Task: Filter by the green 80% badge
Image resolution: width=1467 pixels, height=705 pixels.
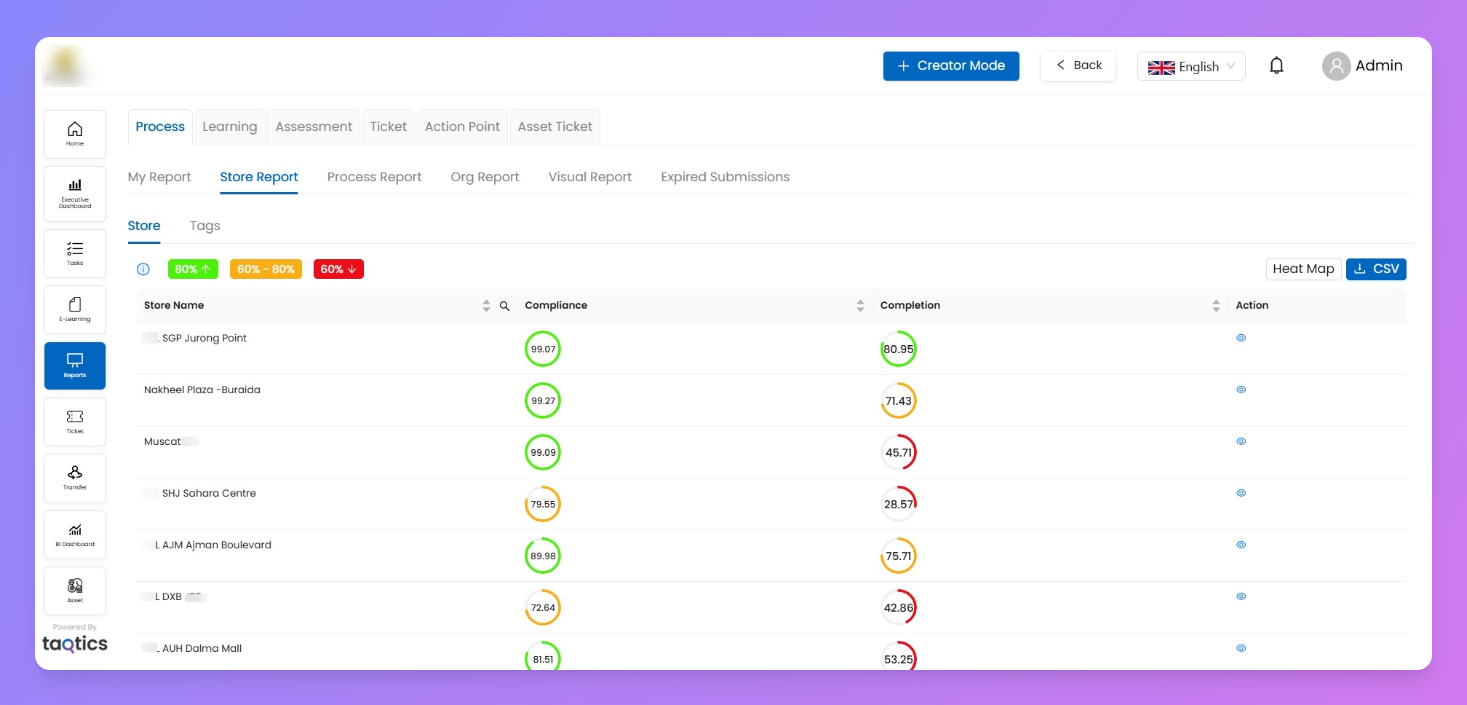Action: pyautogui.click(x=192, y=269)
